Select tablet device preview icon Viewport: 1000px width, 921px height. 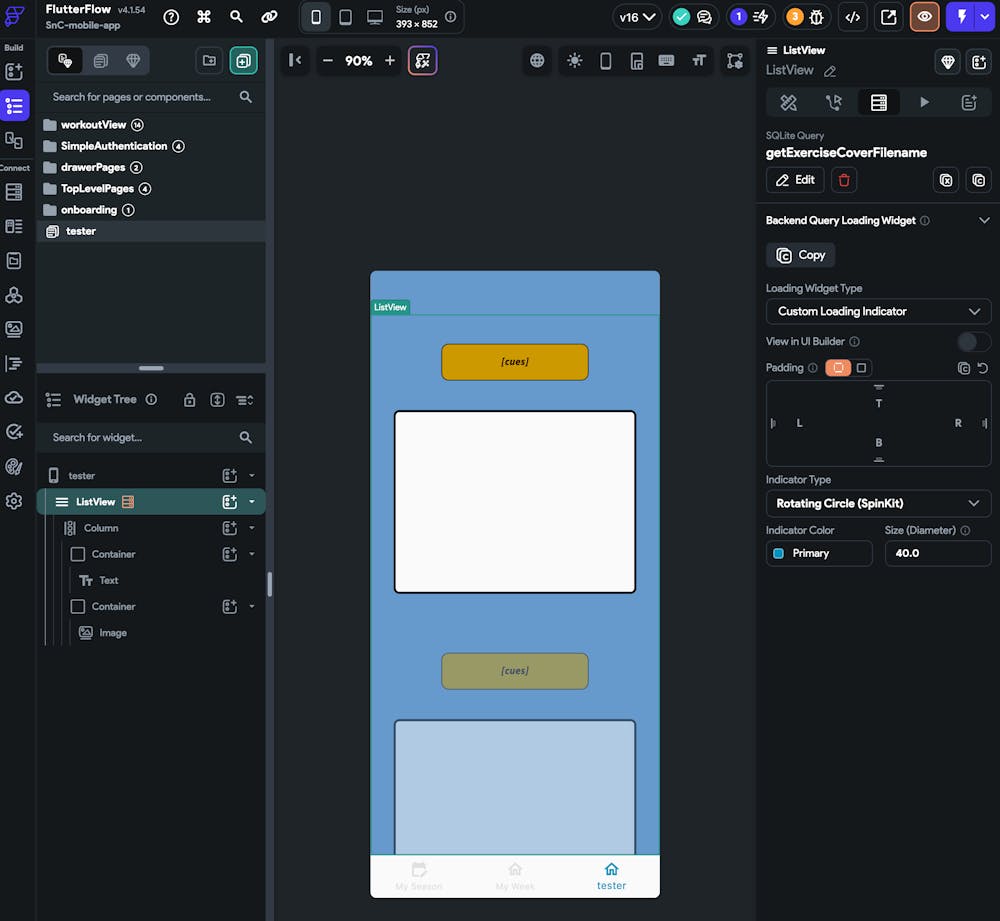tap(345, 17)
